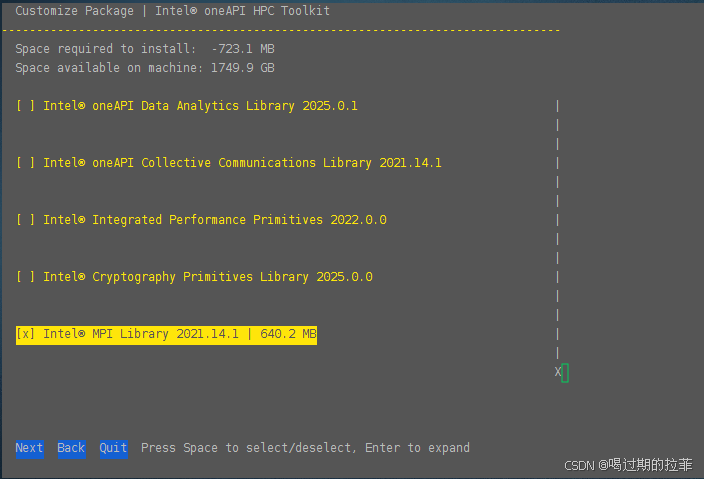The image size is (704, 479).
Task: Click the green terminal cursor block
Action: pyautogui.click(x=565, y=373)
